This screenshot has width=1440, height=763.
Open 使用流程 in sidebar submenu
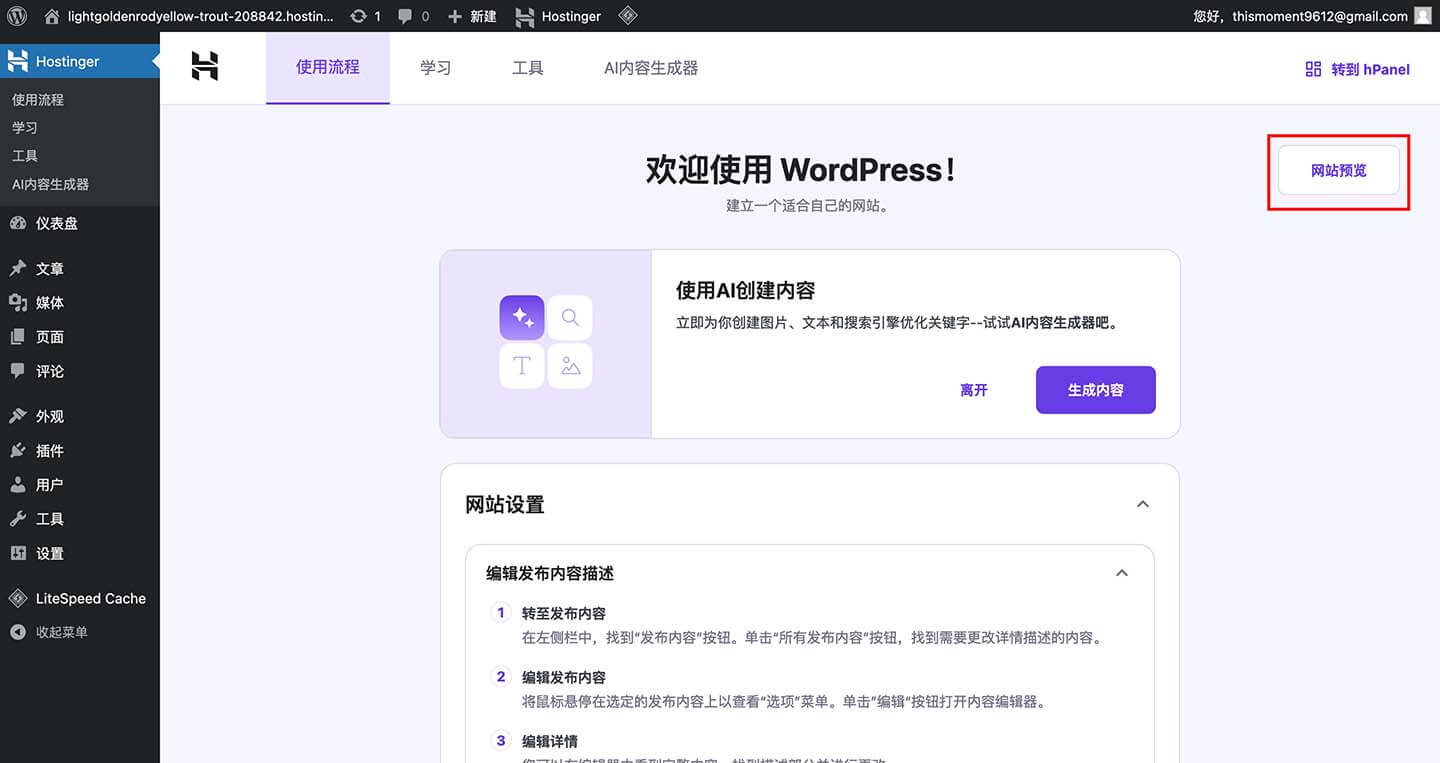[x=38, y=99]
